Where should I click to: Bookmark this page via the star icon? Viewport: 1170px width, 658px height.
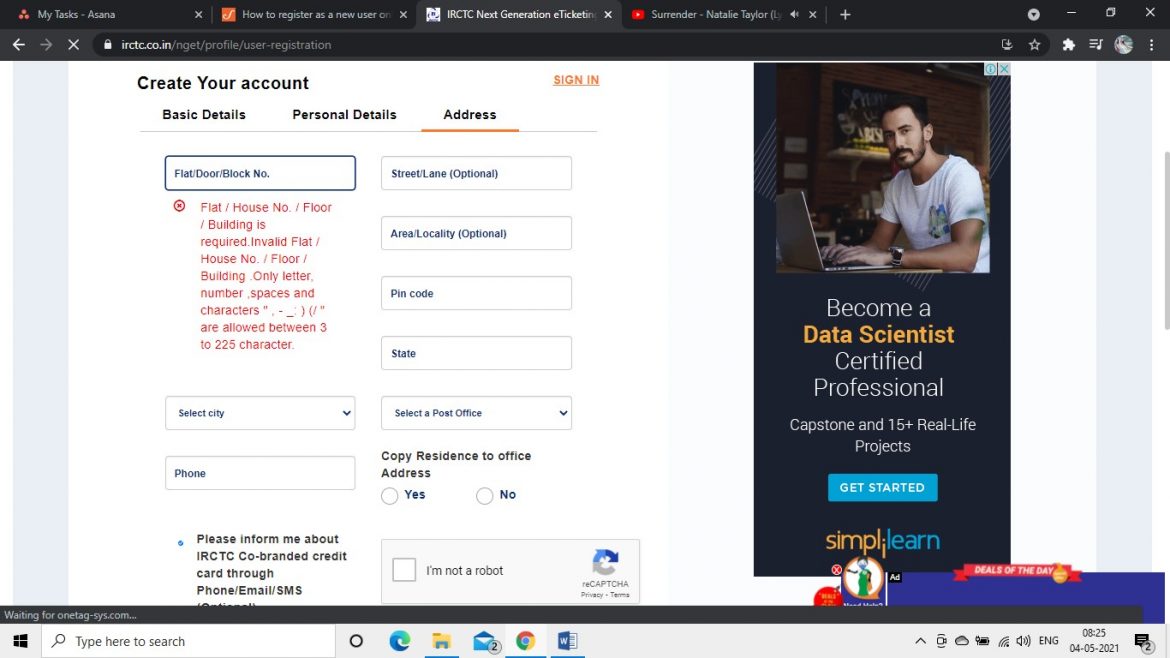[1035, 45]
